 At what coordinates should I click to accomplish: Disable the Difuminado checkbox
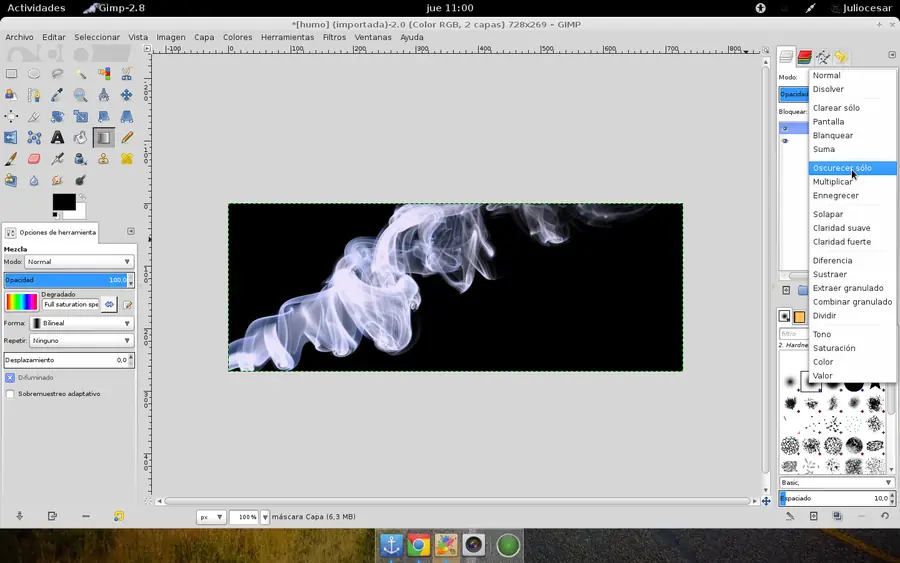10,378
